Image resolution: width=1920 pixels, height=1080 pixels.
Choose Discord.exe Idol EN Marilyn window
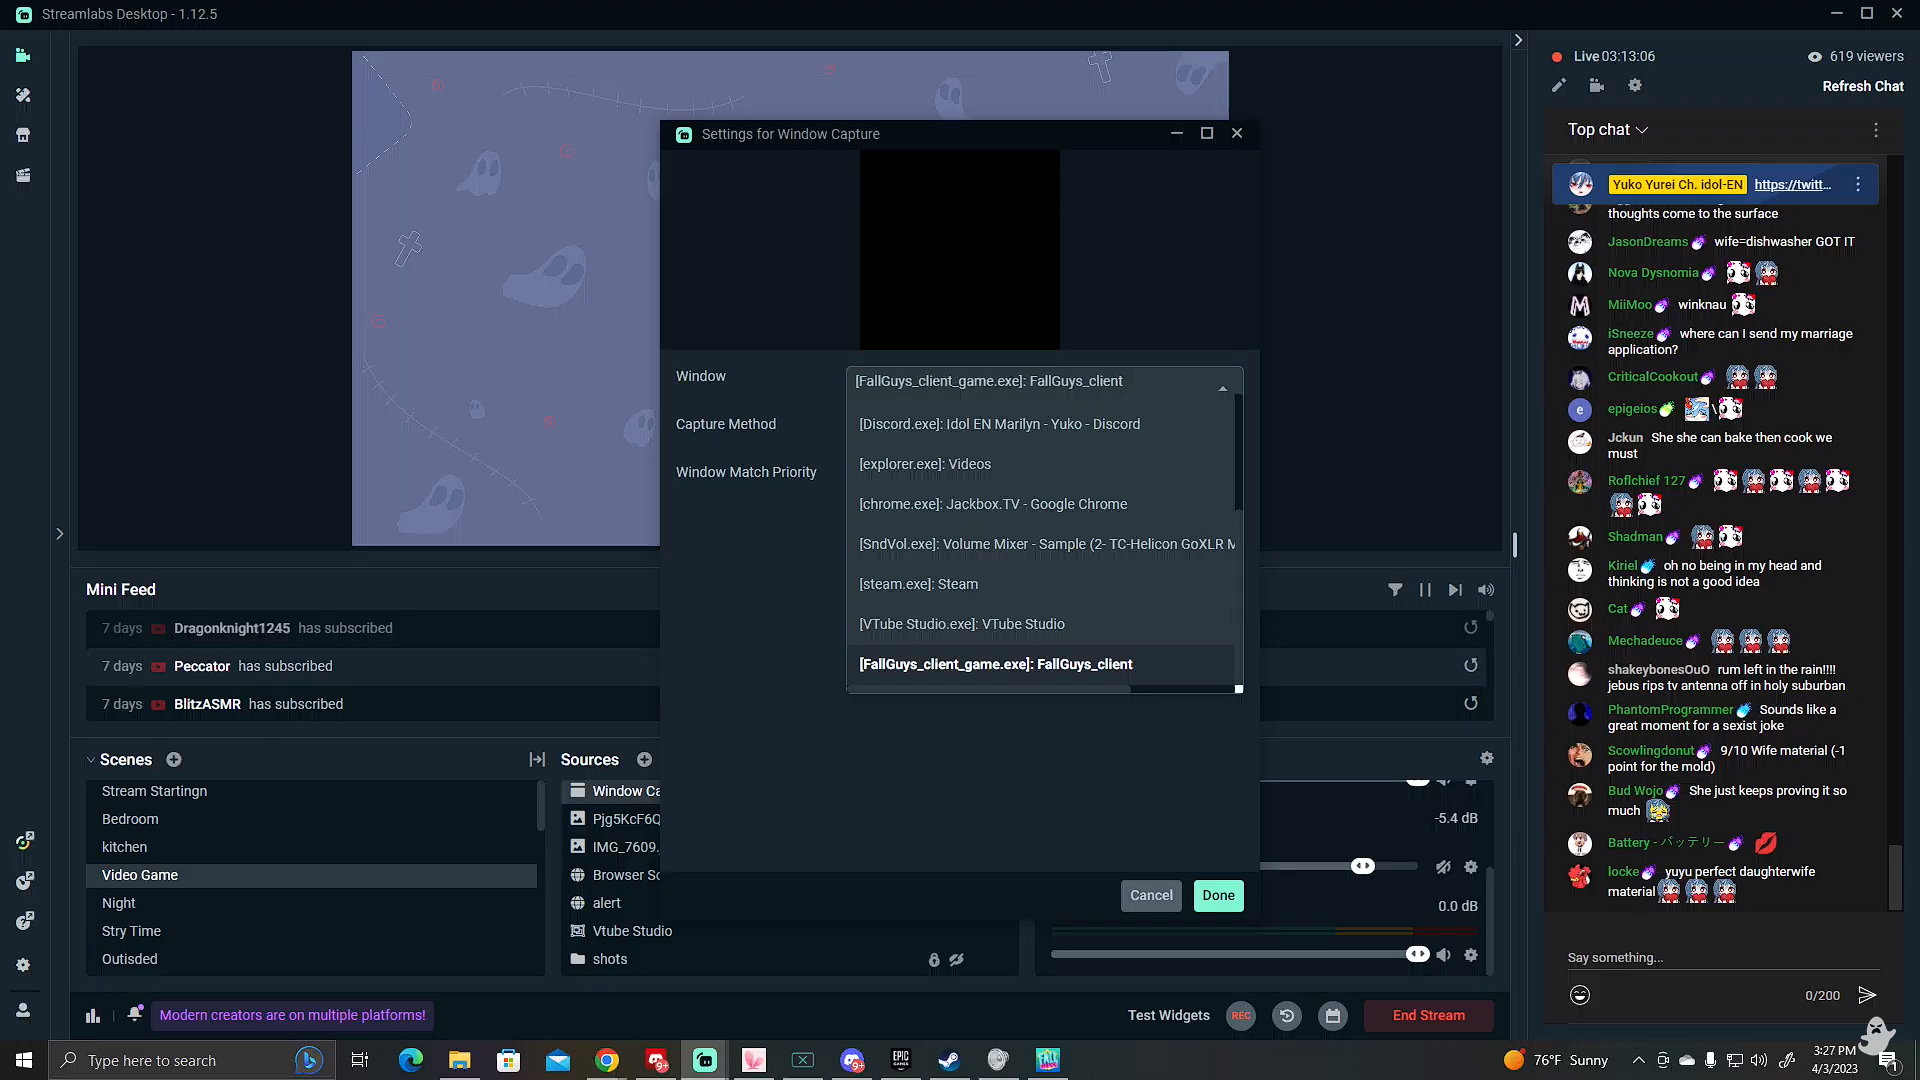(x=1040, y=424)
